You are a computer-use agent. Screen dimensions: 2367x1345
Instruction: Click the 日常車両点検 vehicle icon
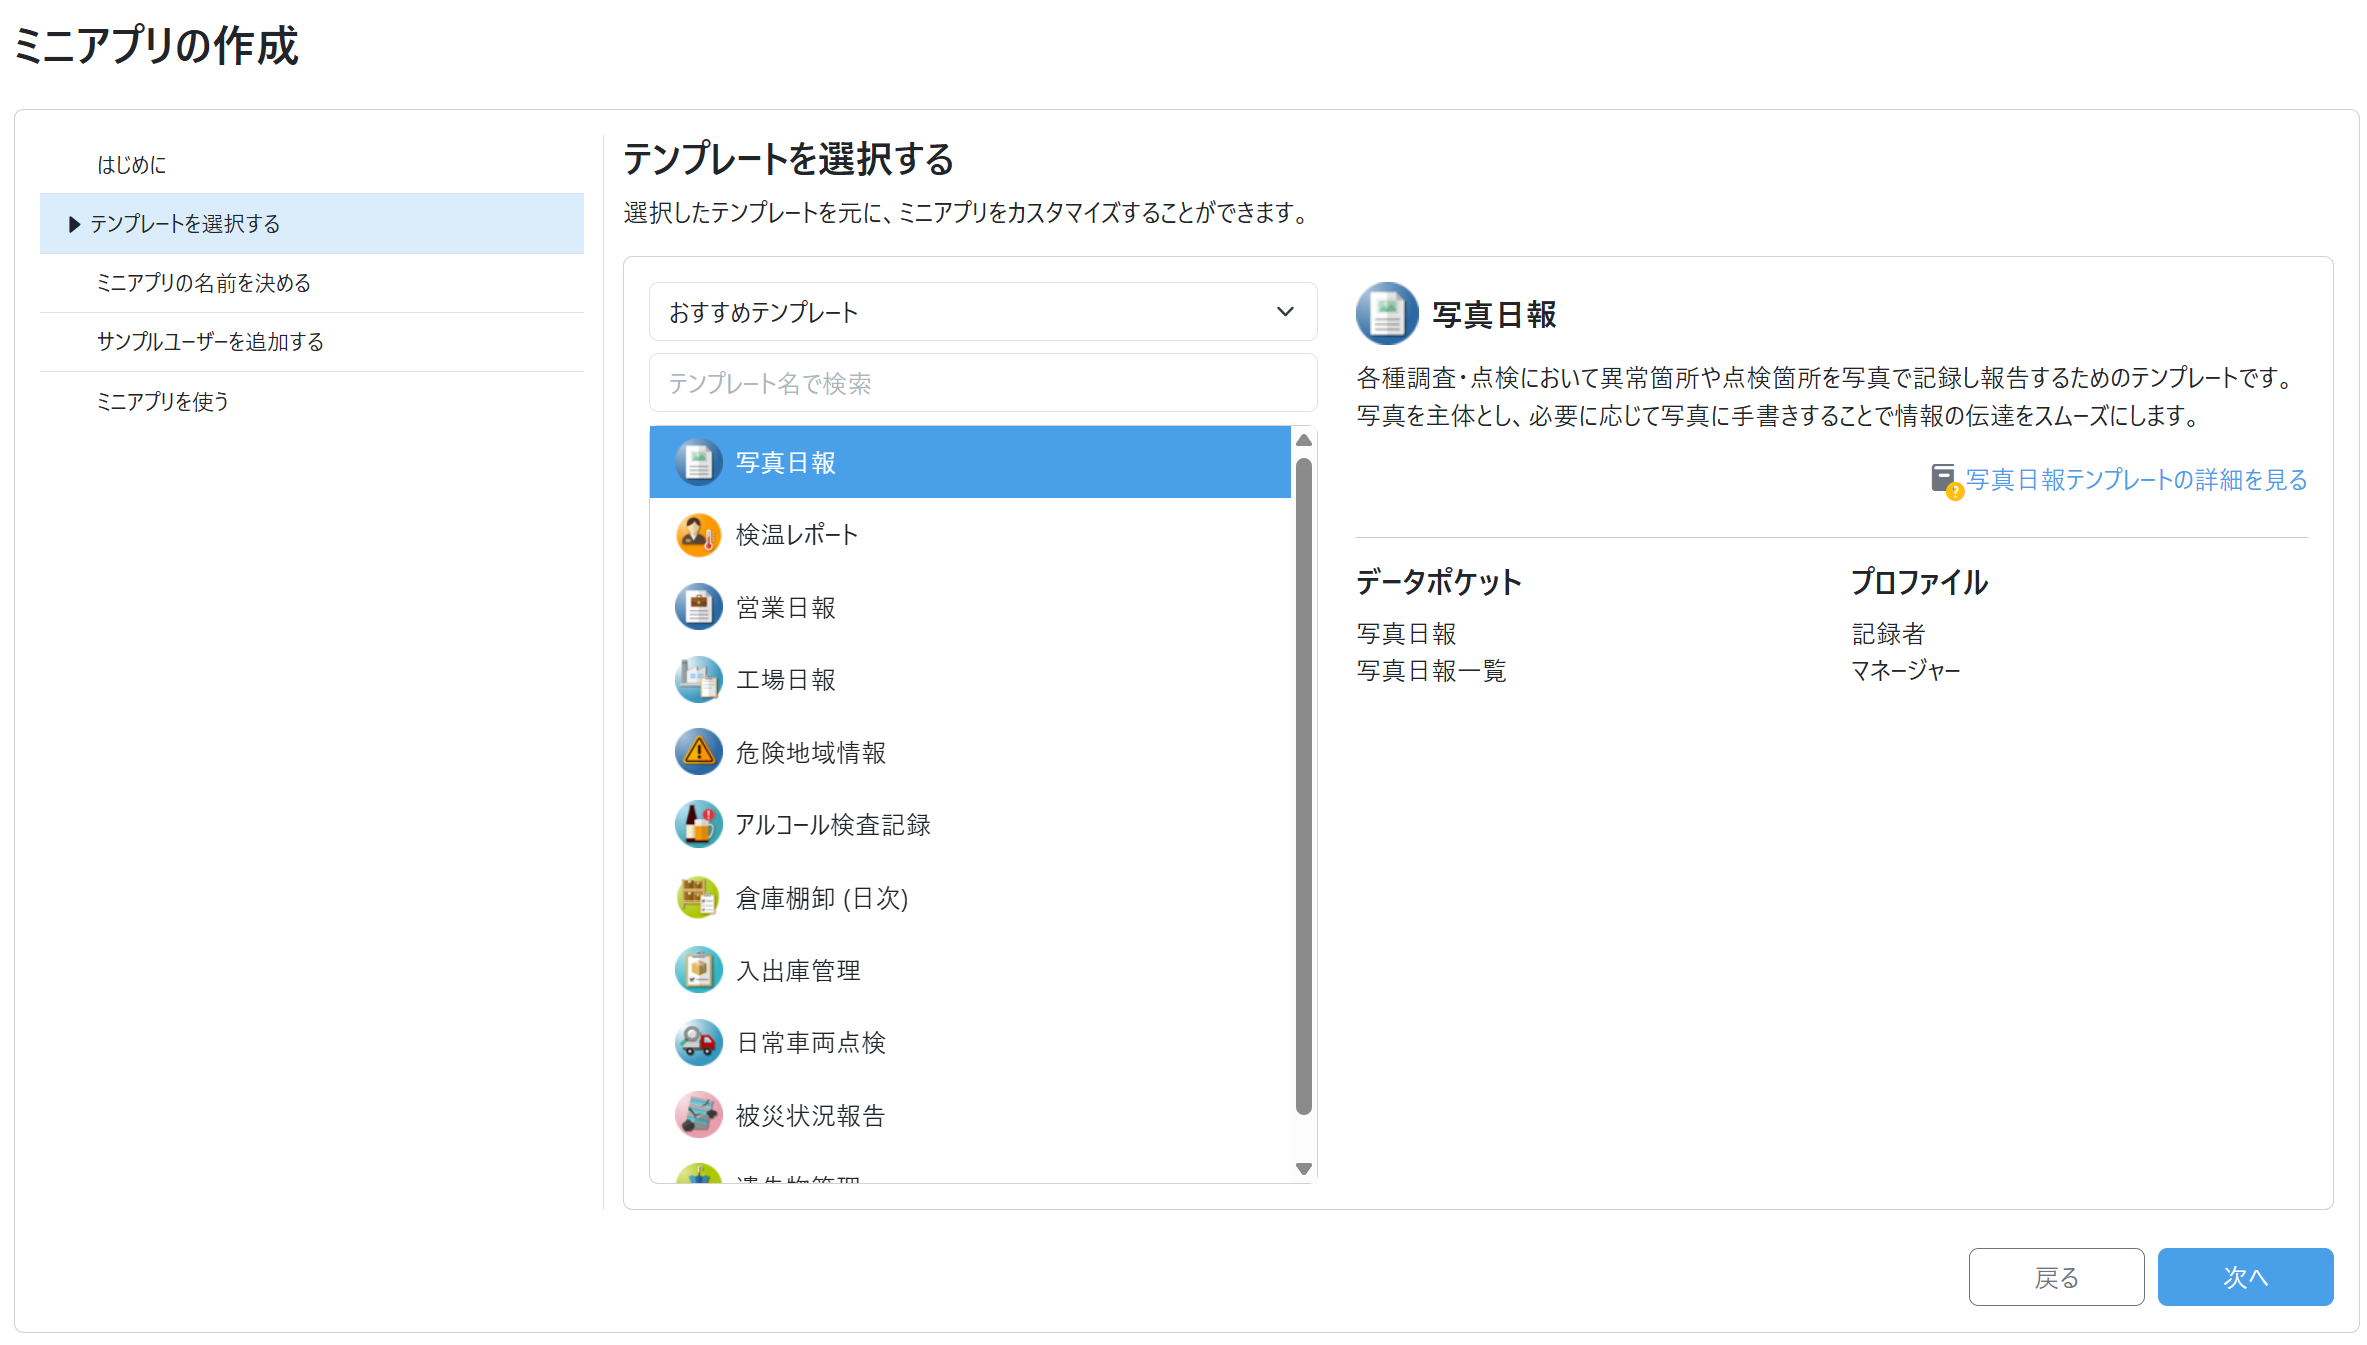(x=698, y=1043)
